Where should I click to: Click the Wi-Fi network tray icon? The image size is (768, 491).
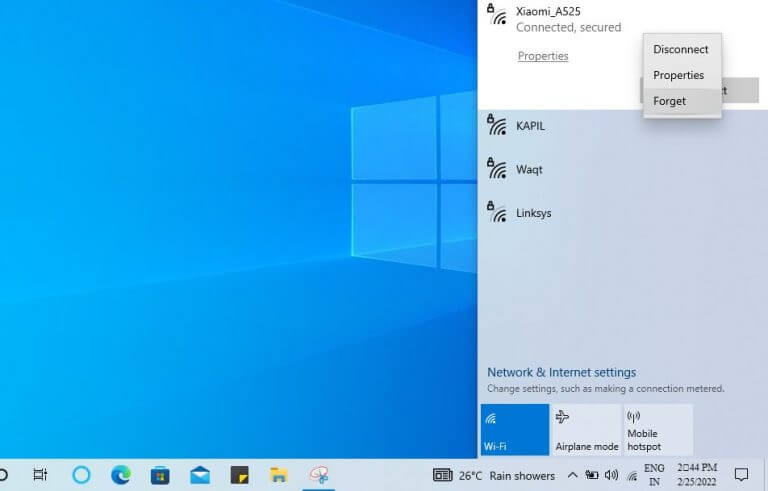632,475
